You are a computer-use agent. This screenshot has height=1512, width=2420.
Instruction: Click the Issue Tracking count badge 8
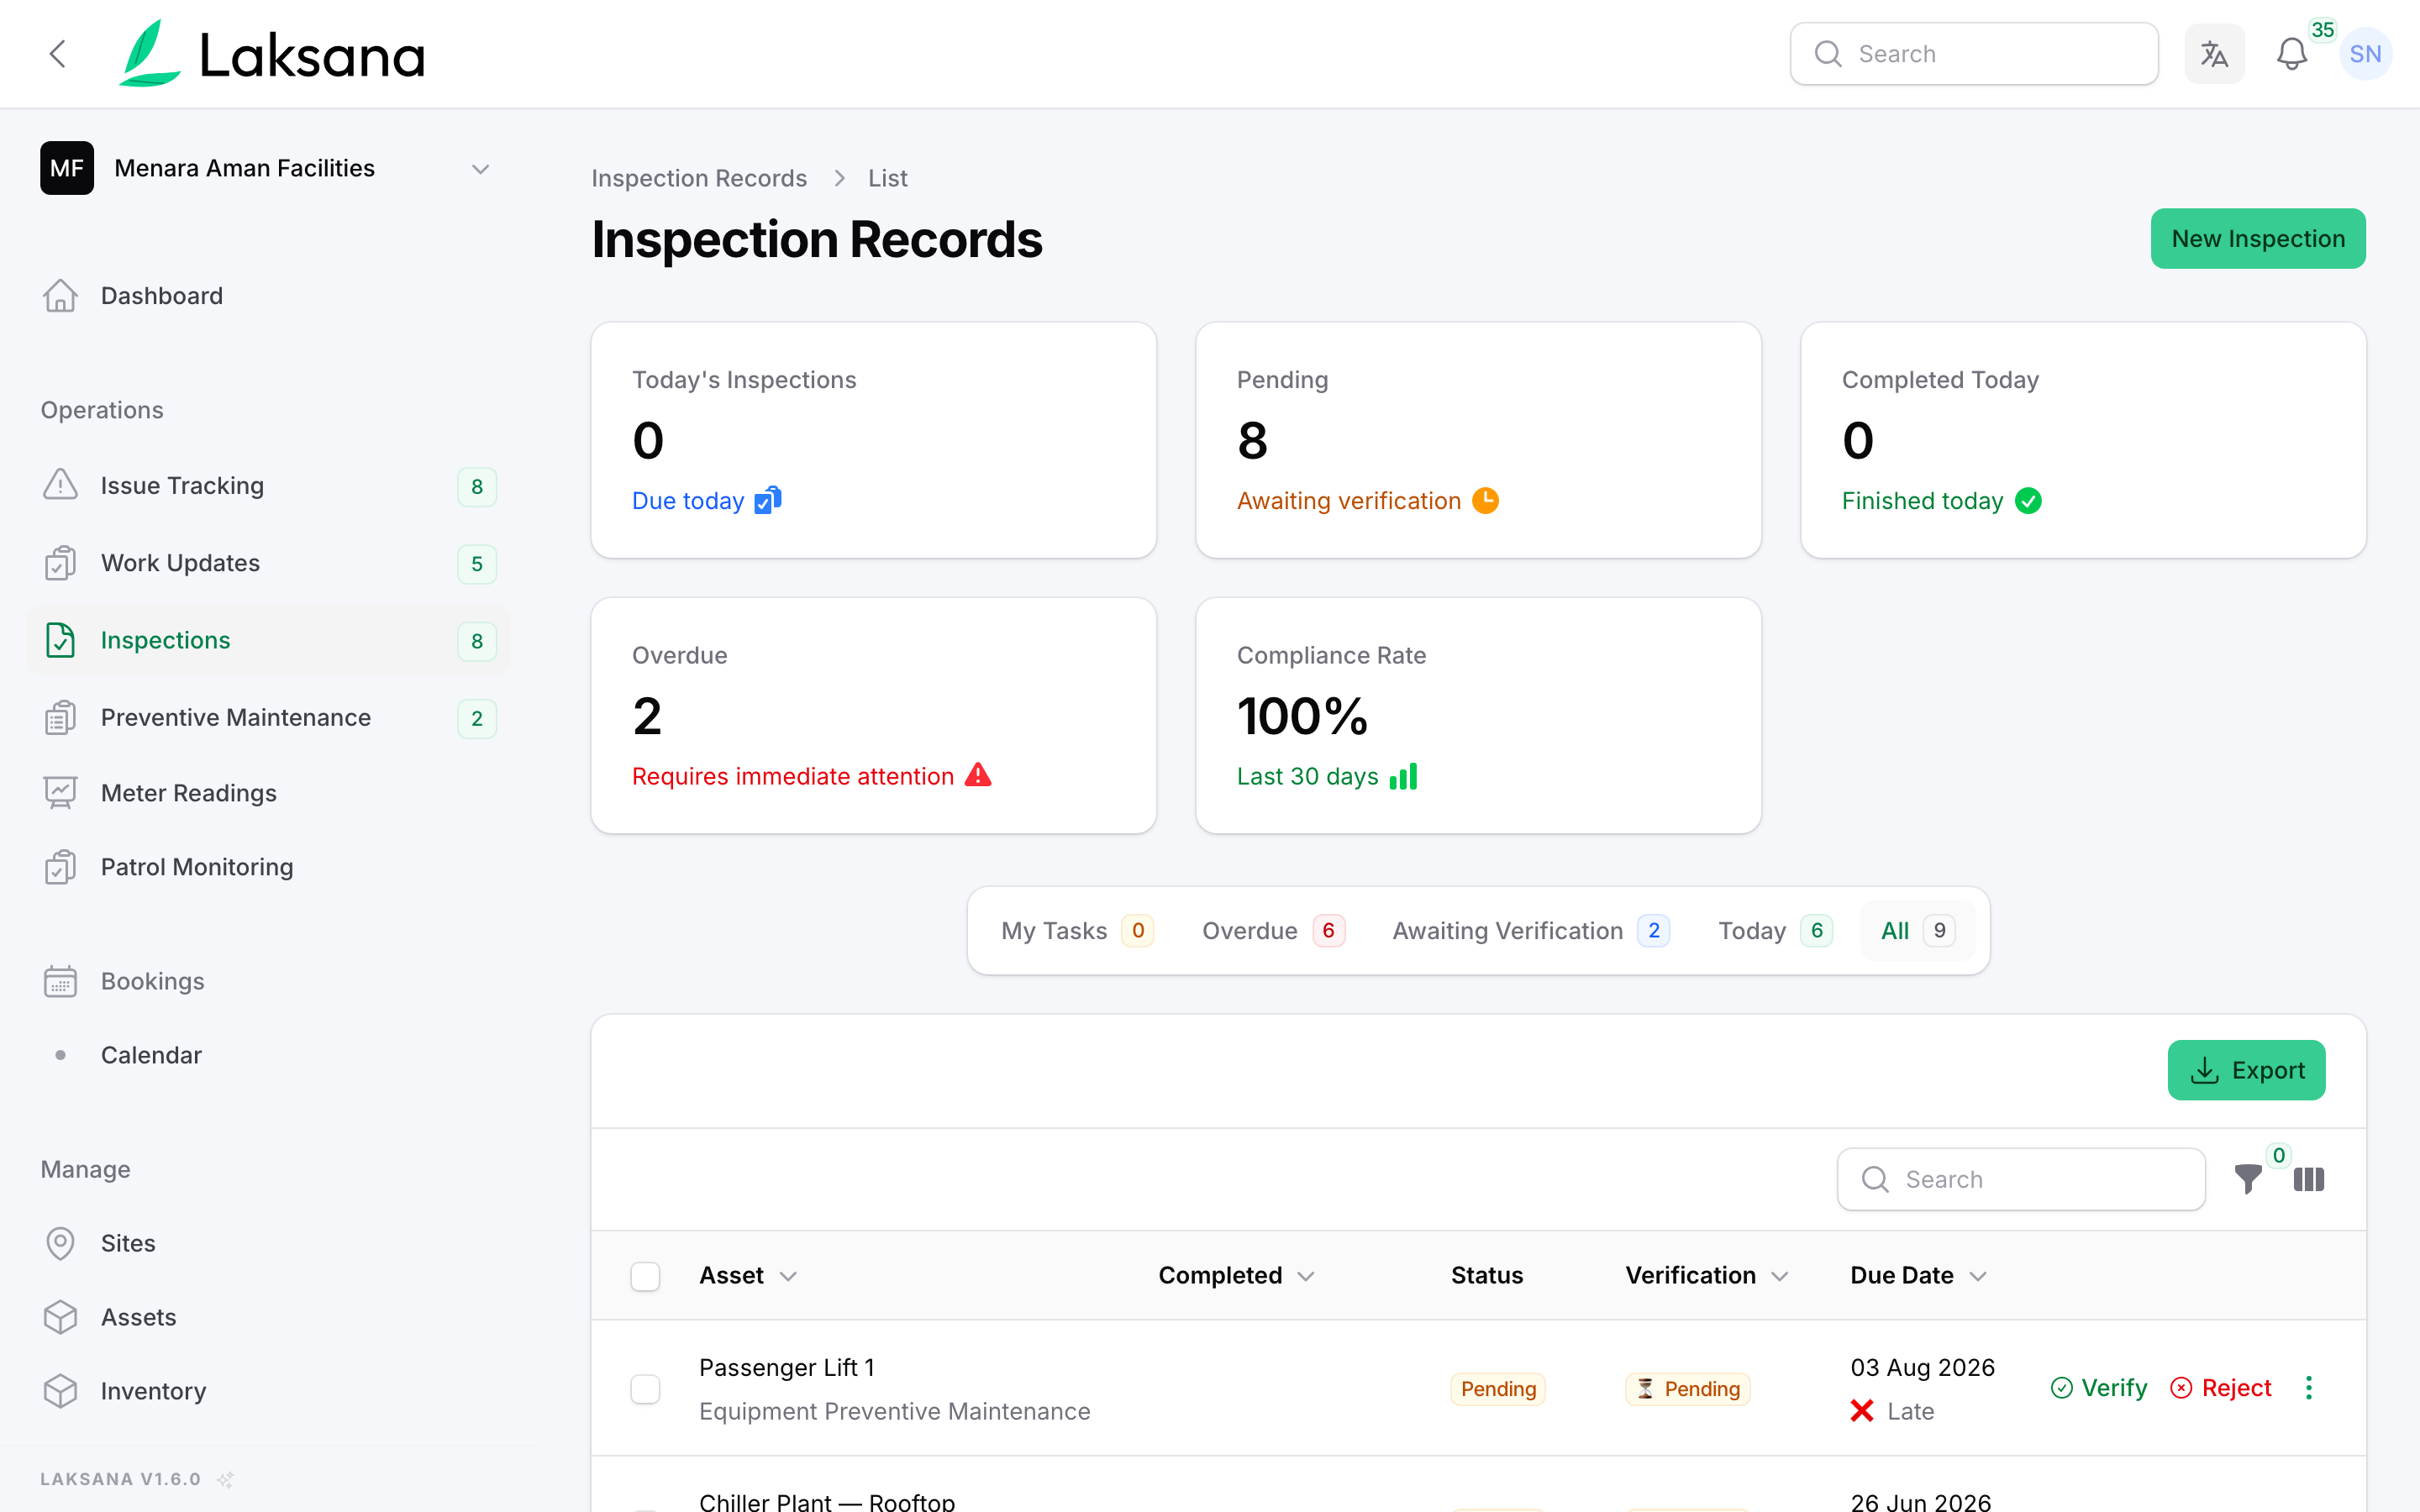tap(477, 486)
